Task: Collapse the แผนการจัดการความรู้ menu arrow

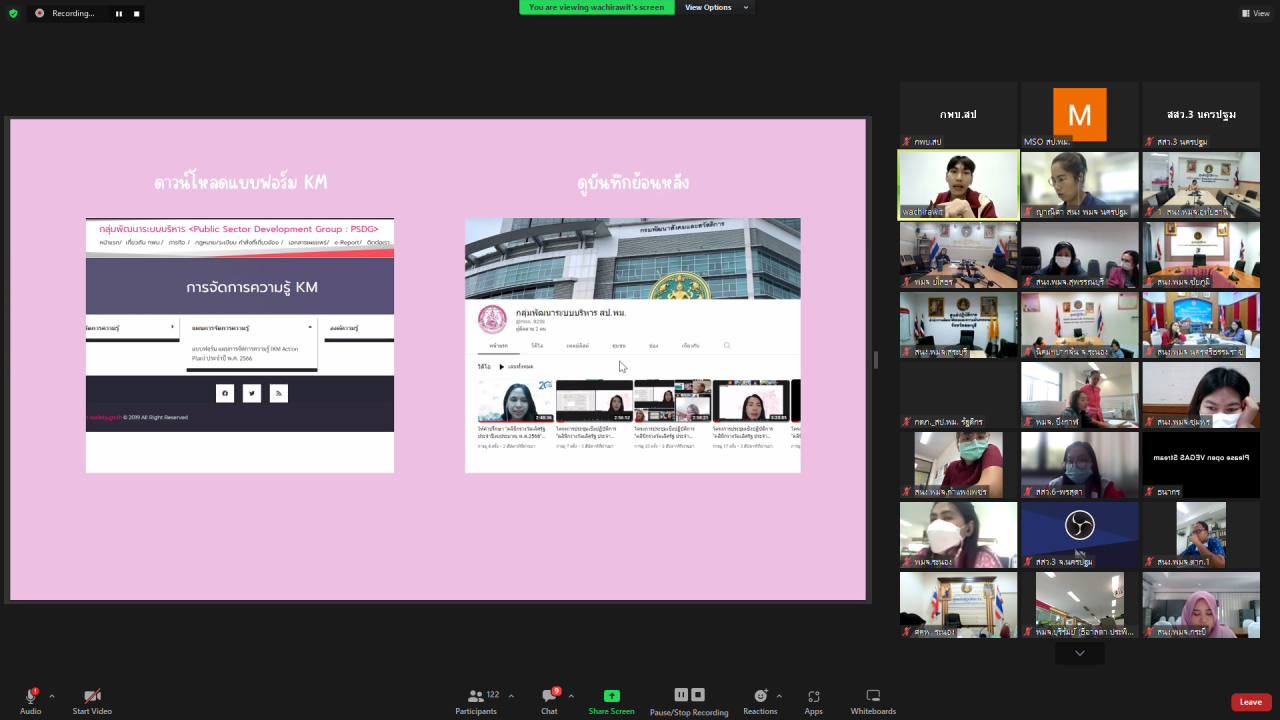Action: [x=310, y=327]
